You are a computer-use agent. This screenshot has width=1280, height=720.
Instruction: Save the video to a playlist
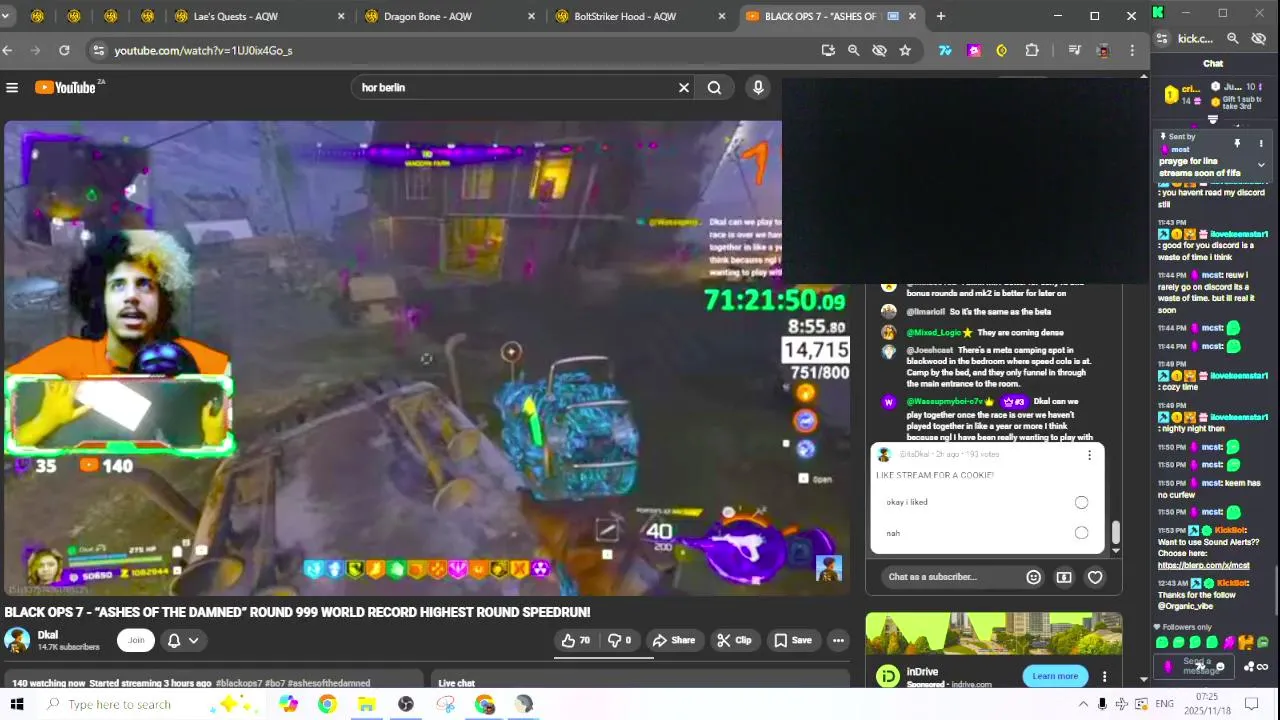point(792,640)
